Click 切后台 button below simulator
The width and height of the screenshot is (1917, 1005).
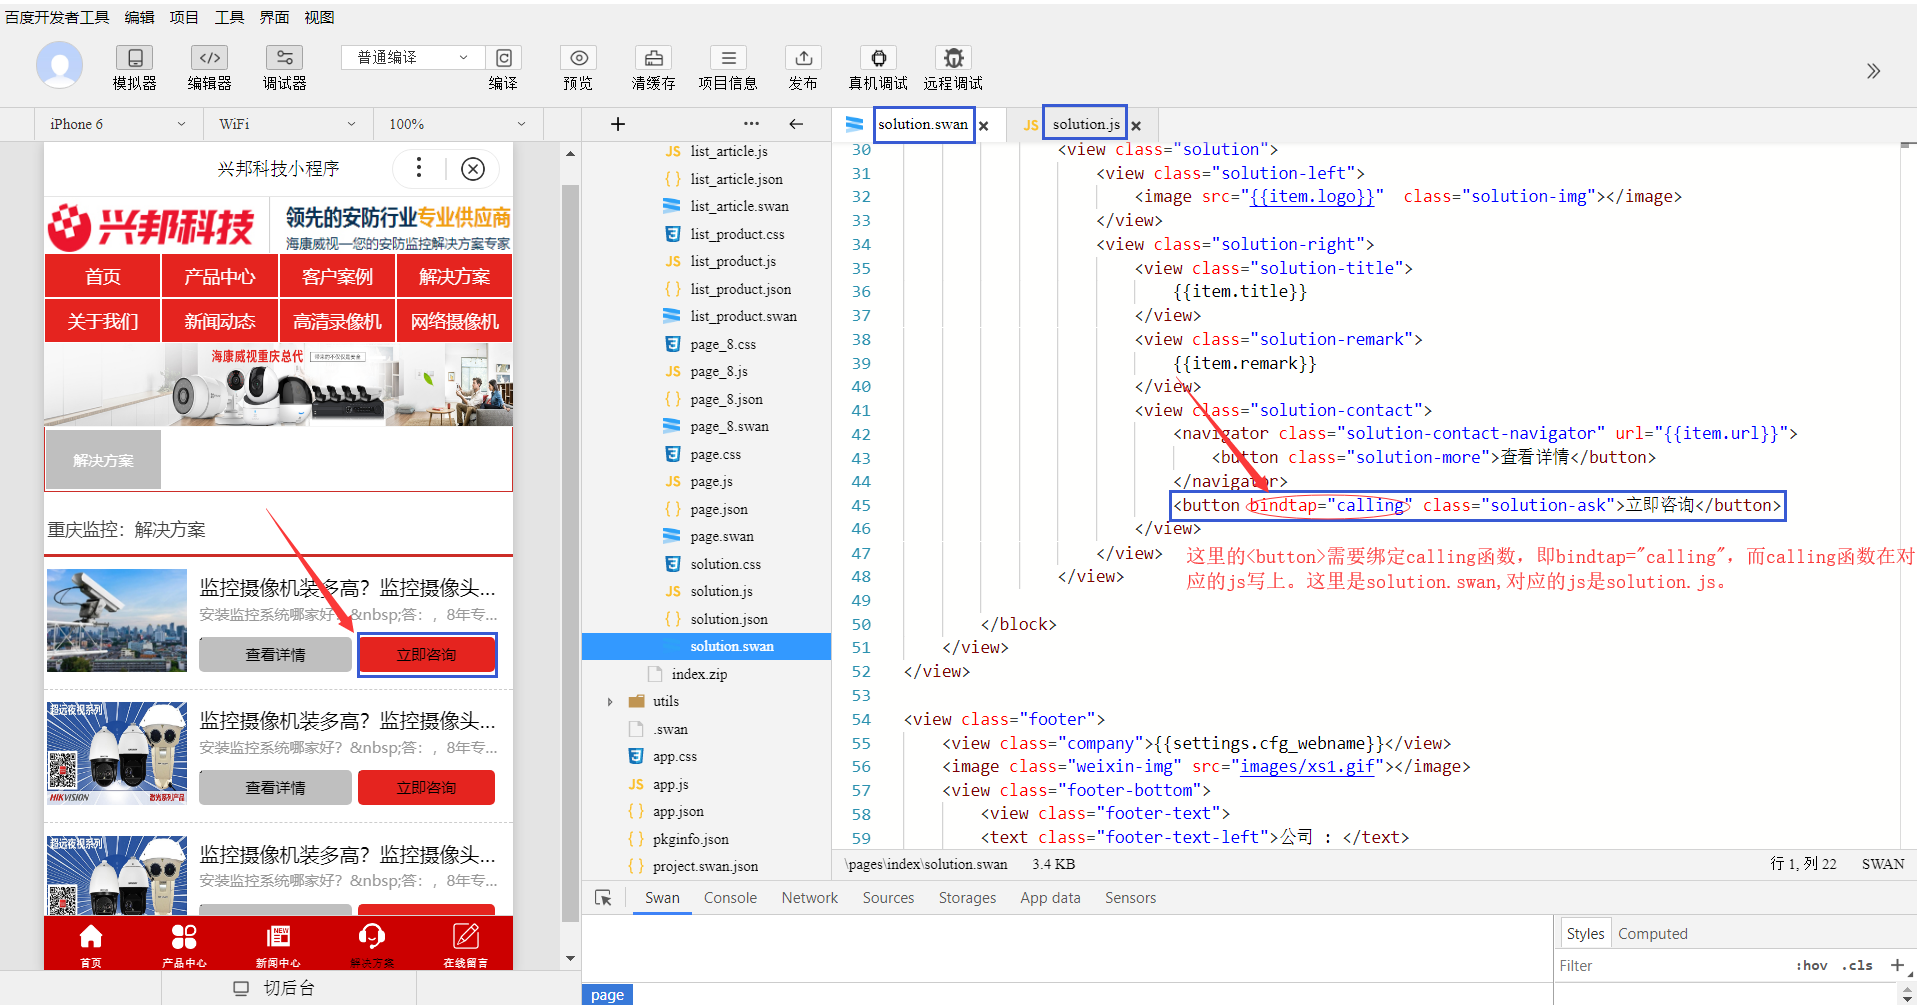tap(274, 988)
